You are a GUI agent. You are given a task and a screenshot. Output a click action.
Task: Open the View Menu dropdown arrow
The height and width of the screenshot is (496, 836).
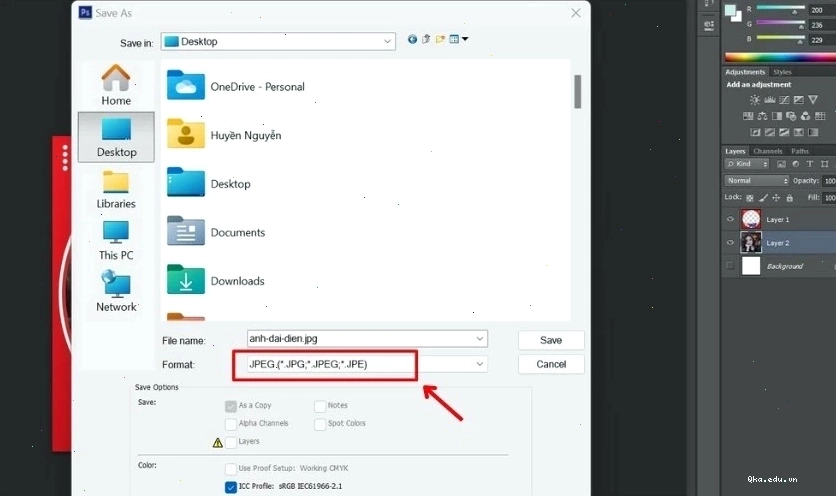click(465, 39)
